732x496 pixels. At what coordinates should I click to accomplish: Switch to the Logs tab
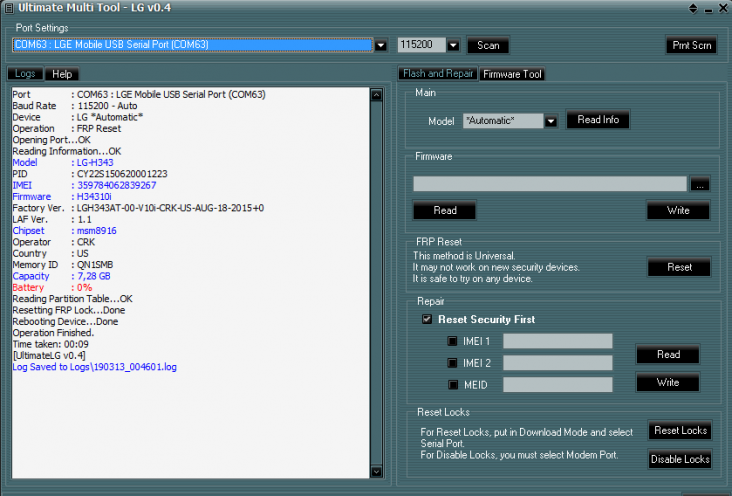[25, 74]
